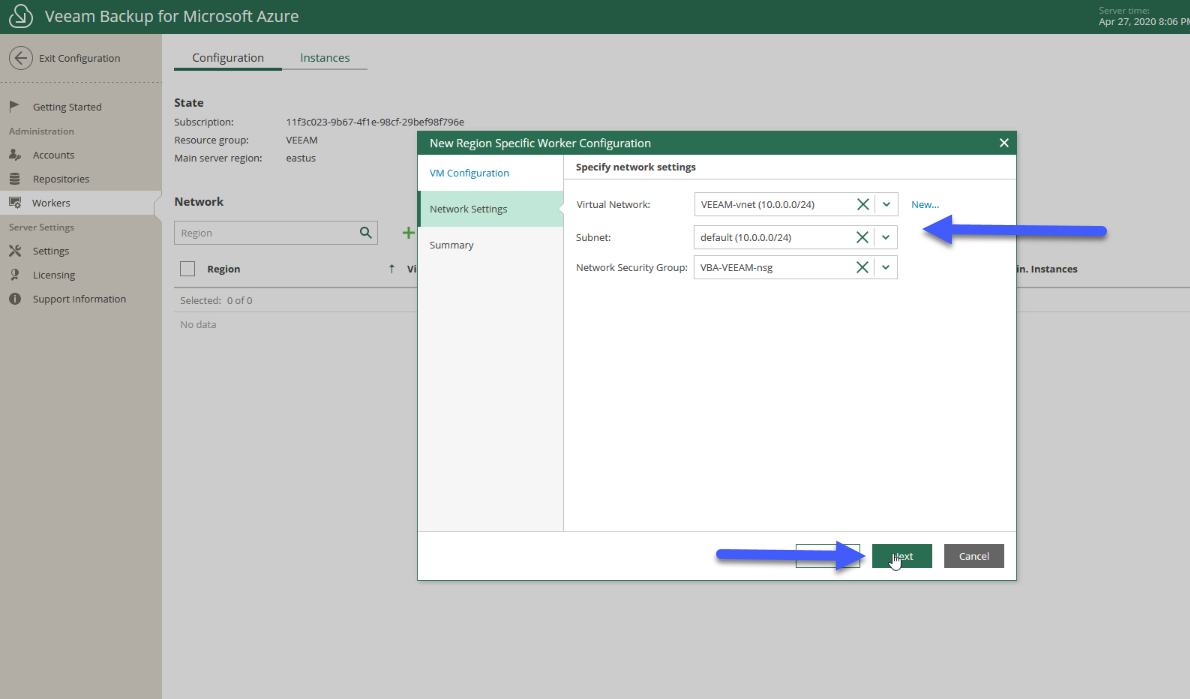Go to VM Configuration wizard step
Viewport: 1190px width, 699px height.
pyautogui.click(x=469, y=173)
